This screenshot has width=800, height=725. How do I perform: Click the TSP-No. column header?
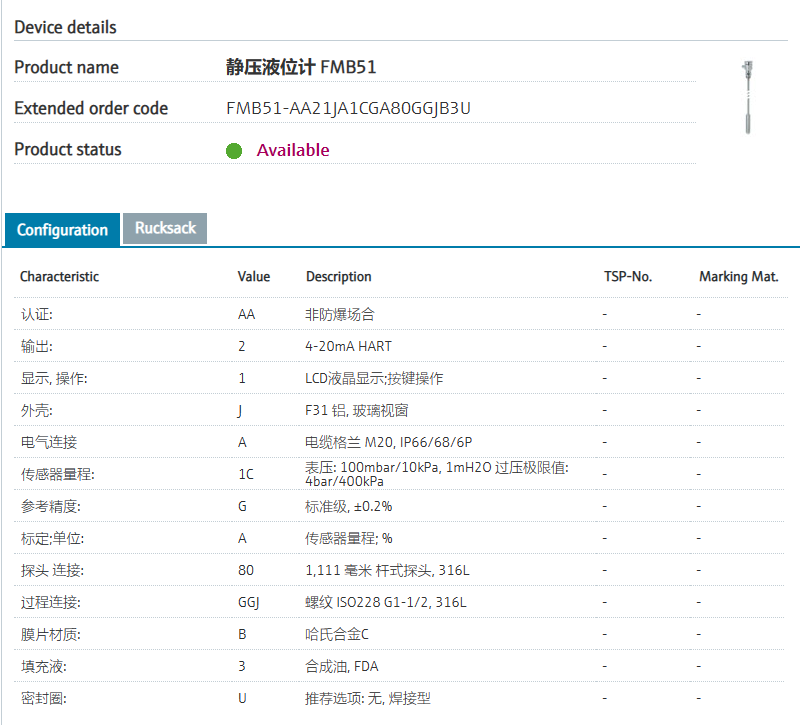pos(627,277)
